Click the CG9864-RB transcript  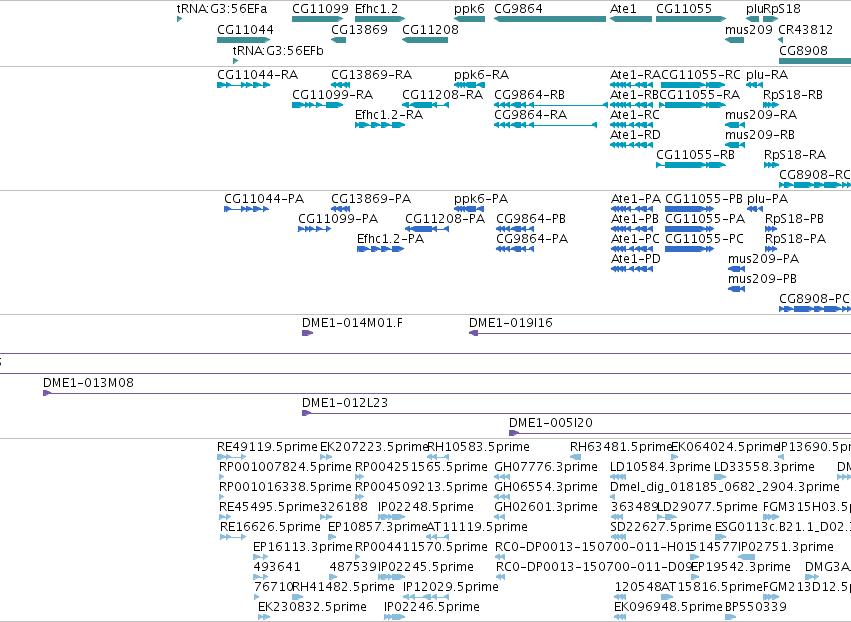(x=550, y=105)
